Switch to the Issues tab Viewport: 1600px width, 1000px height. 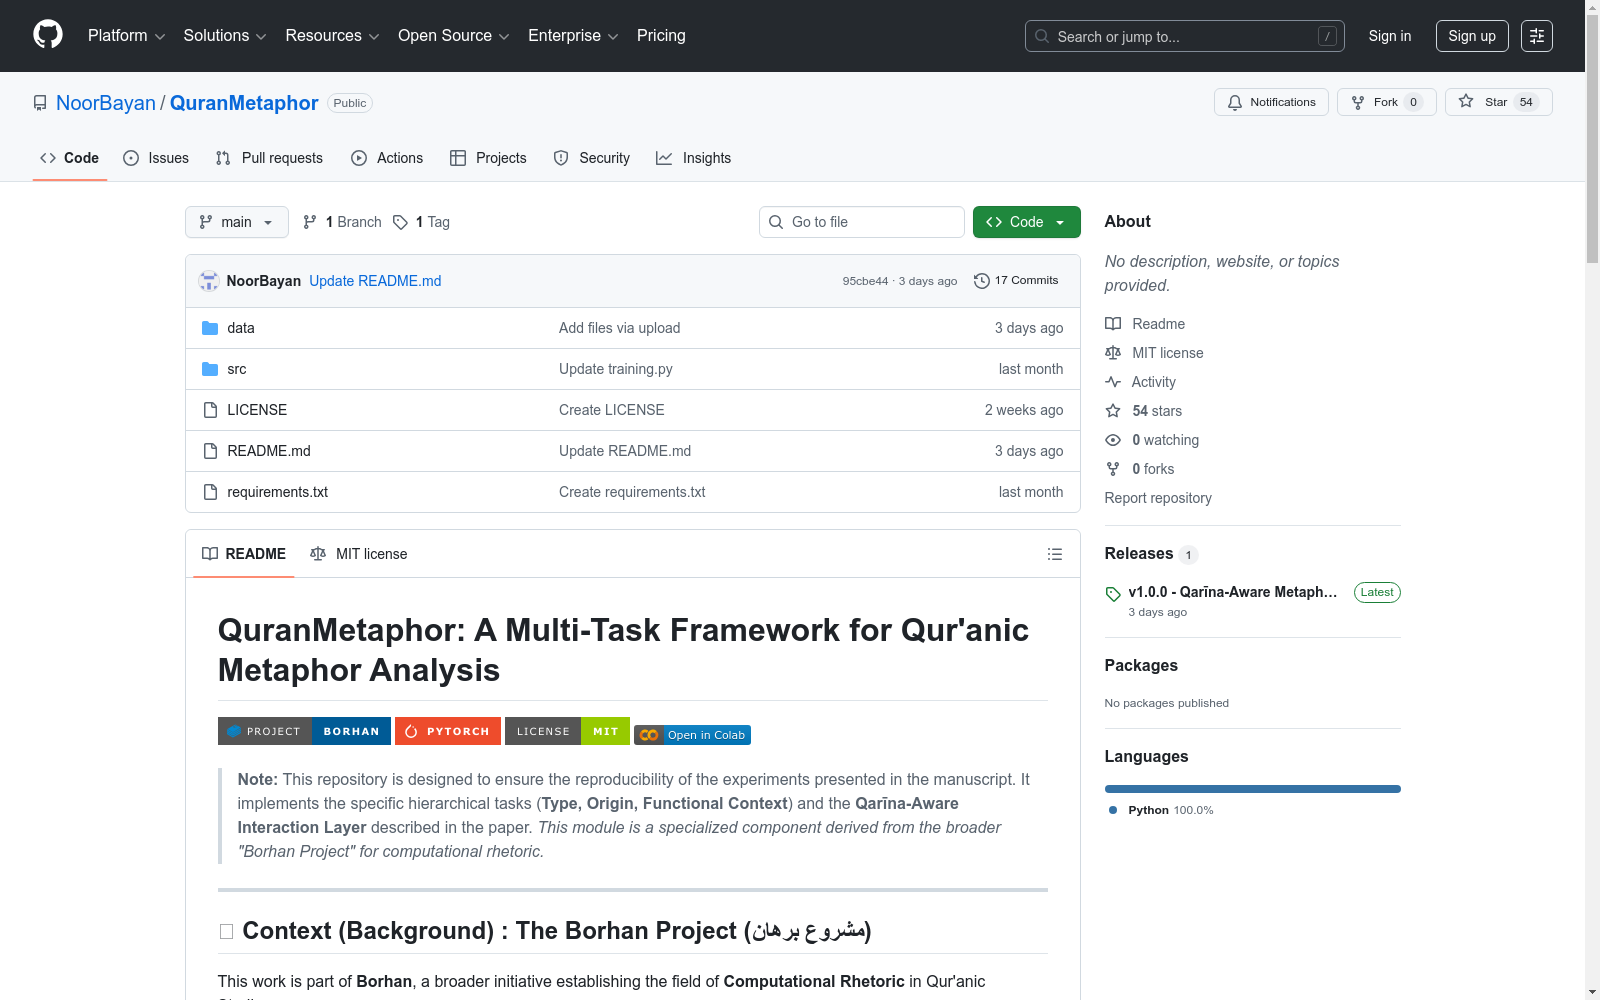point(156,158)
